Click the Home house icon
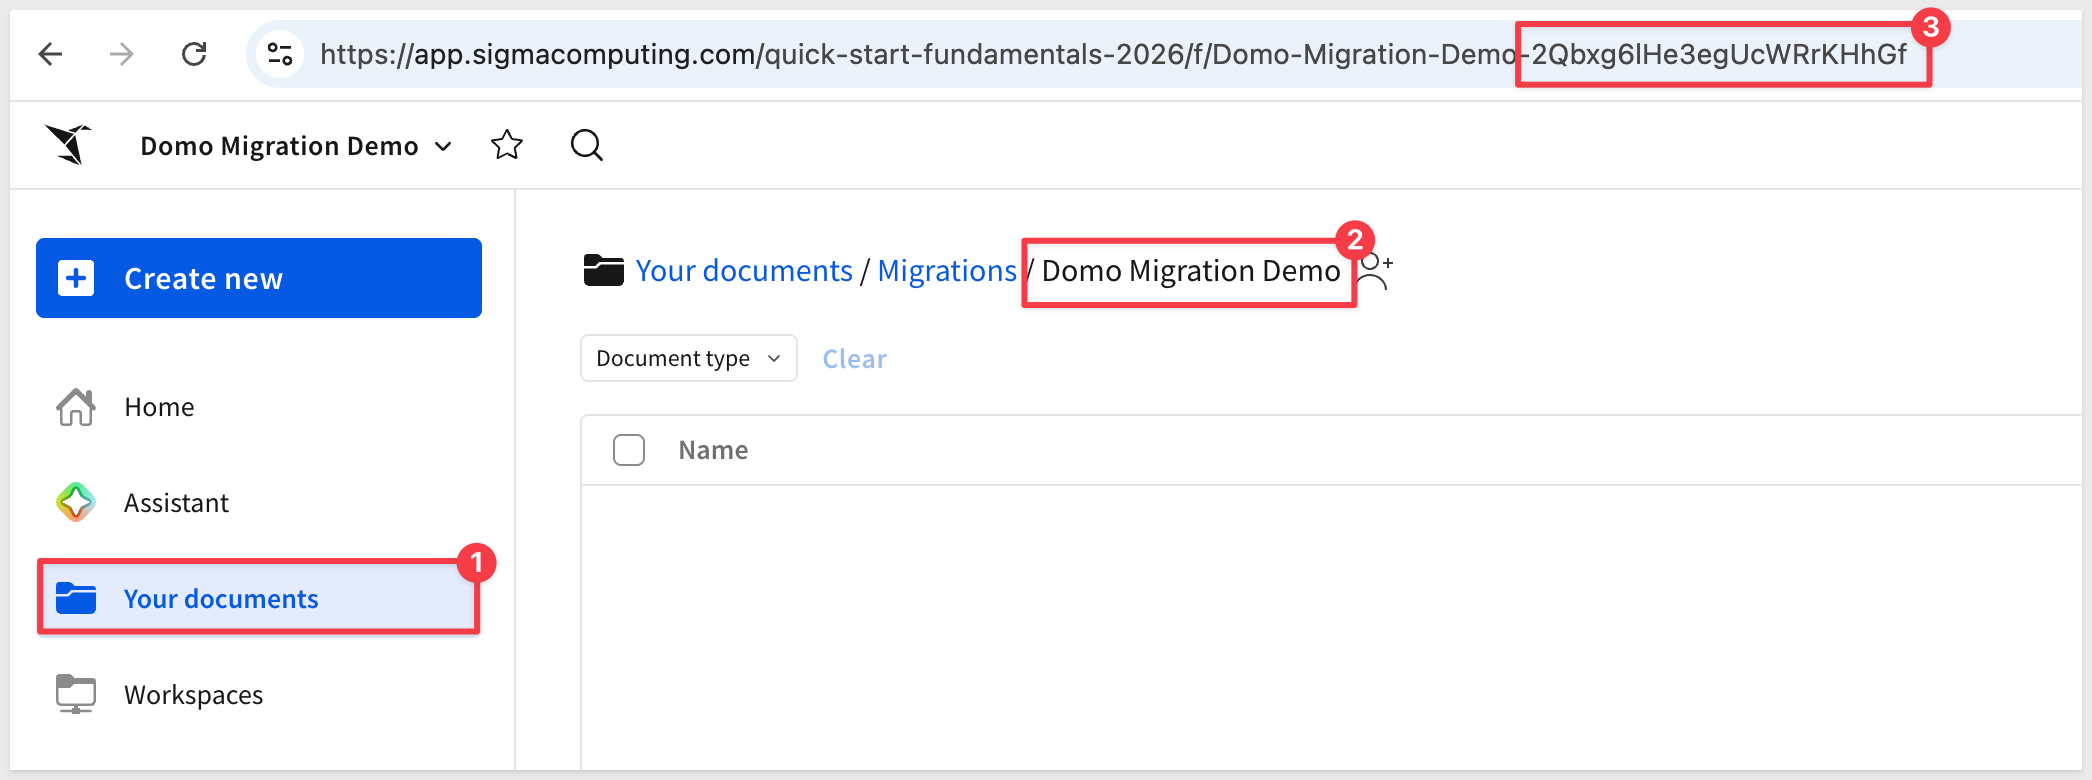 (x=76, y=407)
